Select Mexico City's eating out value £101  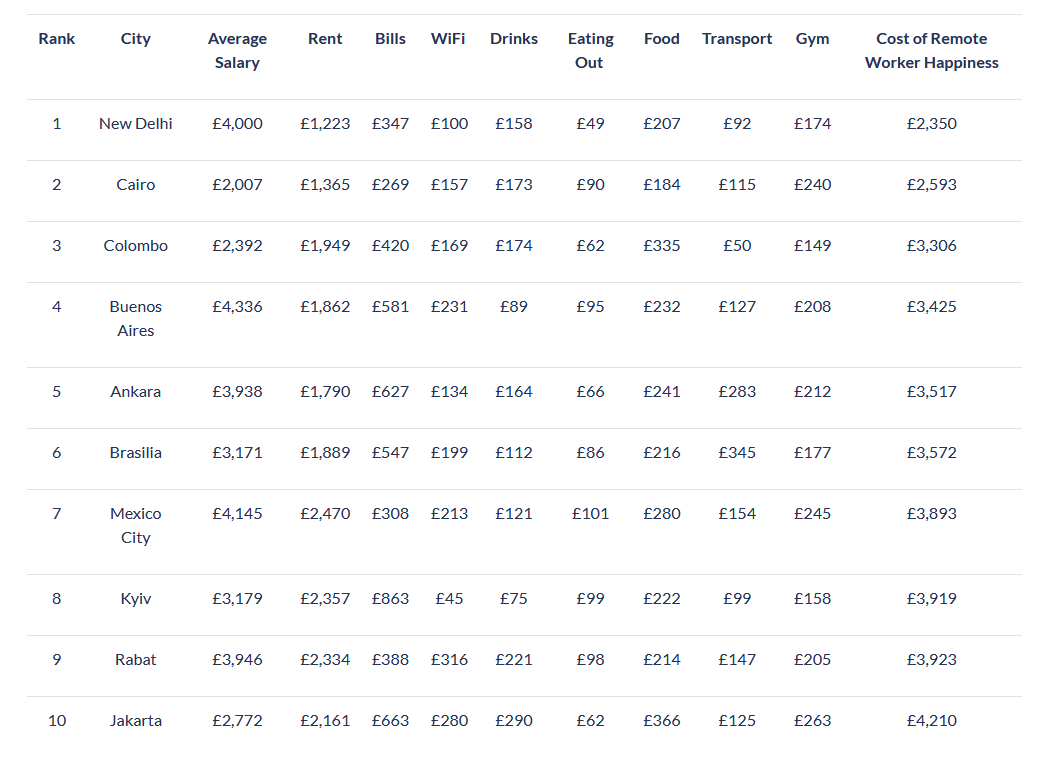click(x=590, y=514)
